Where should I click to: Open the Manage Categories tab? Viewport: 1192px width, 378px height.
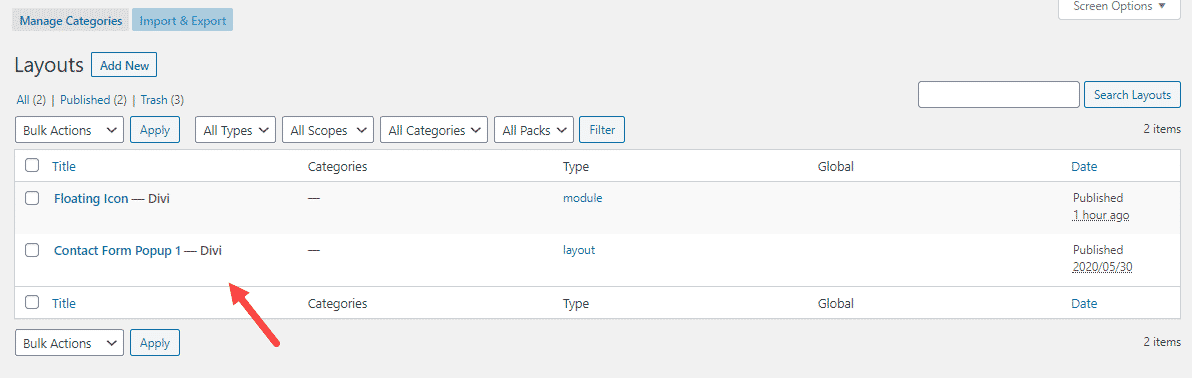point(71,21)
